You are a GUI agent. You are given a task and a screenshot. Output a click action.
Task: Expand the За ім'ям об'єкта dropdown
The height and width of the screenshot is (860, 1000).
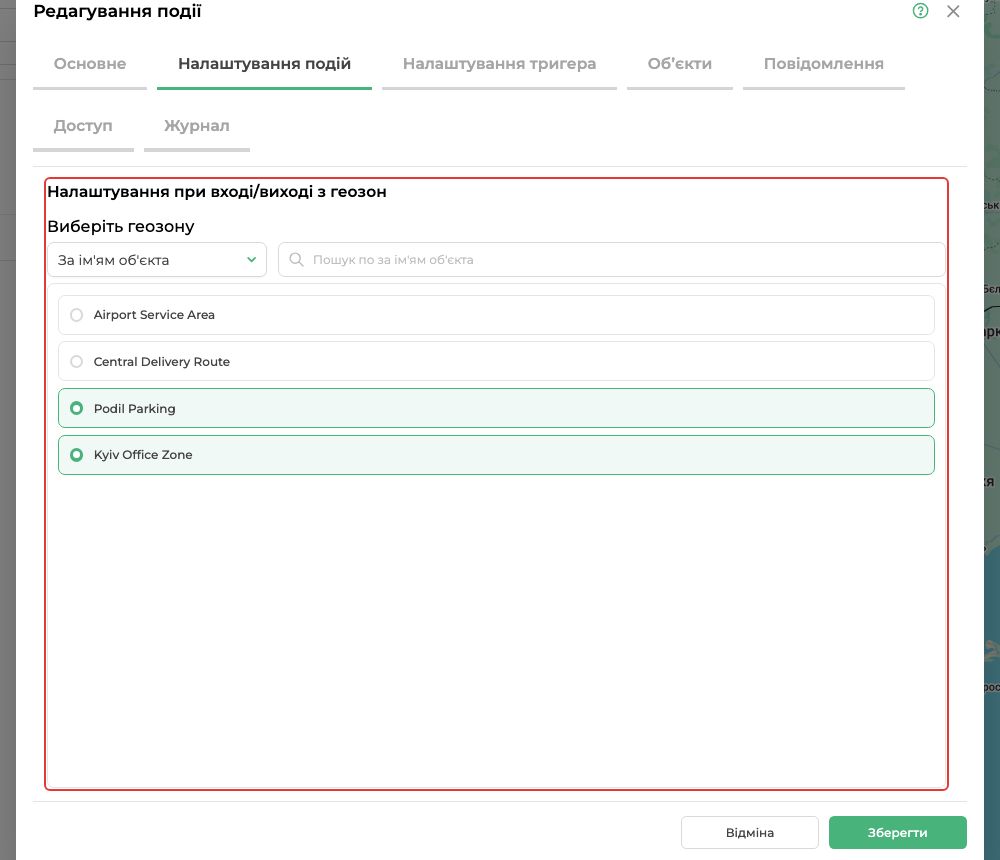click(x=157, y=260)
